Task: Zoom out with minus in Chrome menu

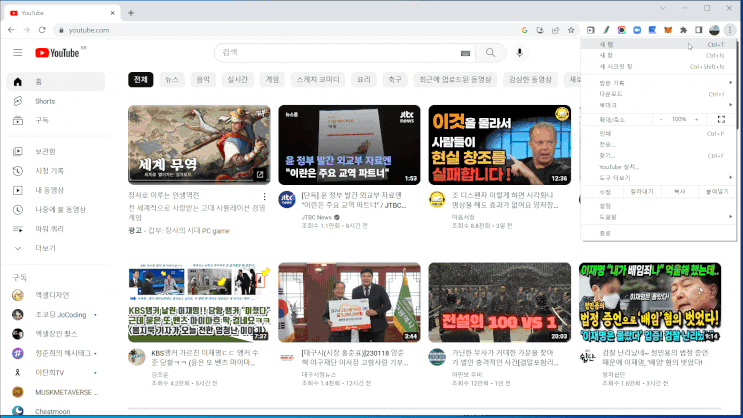Action: (661, 119)
